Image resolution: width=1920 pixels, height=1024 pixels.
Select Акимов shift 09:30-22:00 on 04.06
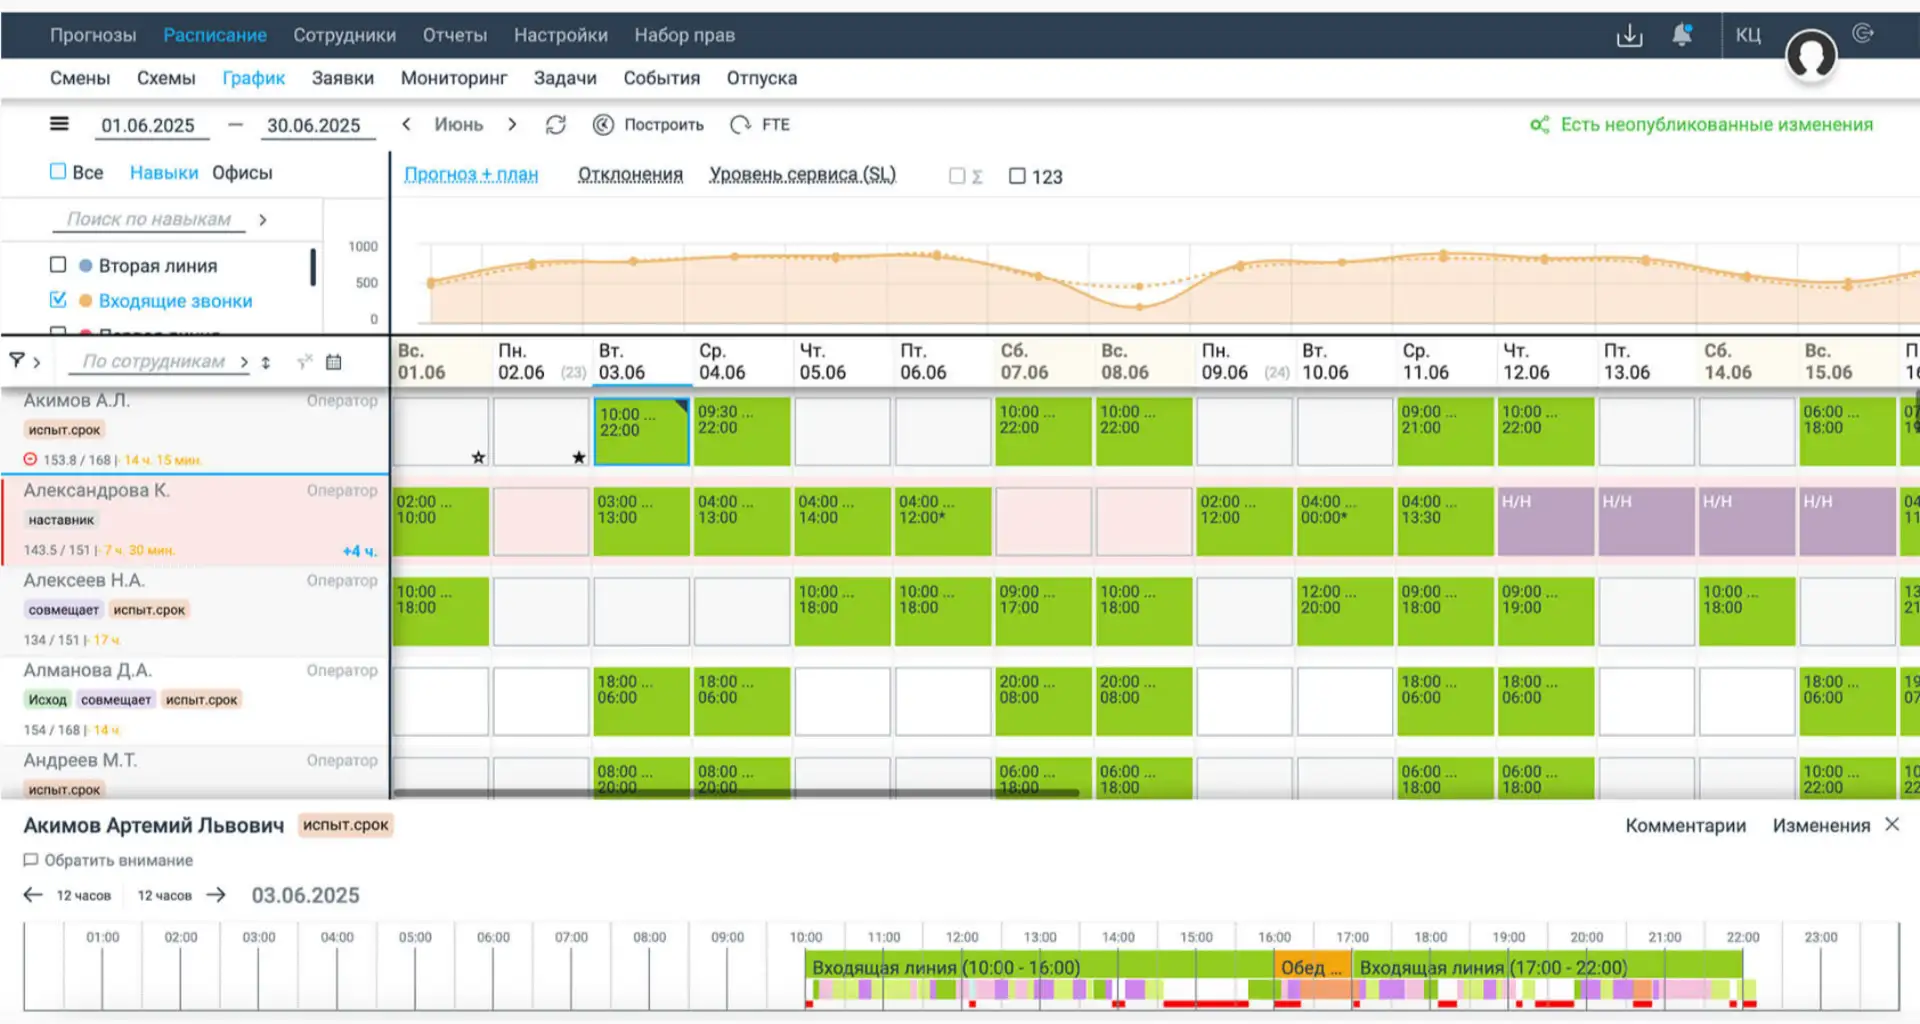(x=742, y=431)
